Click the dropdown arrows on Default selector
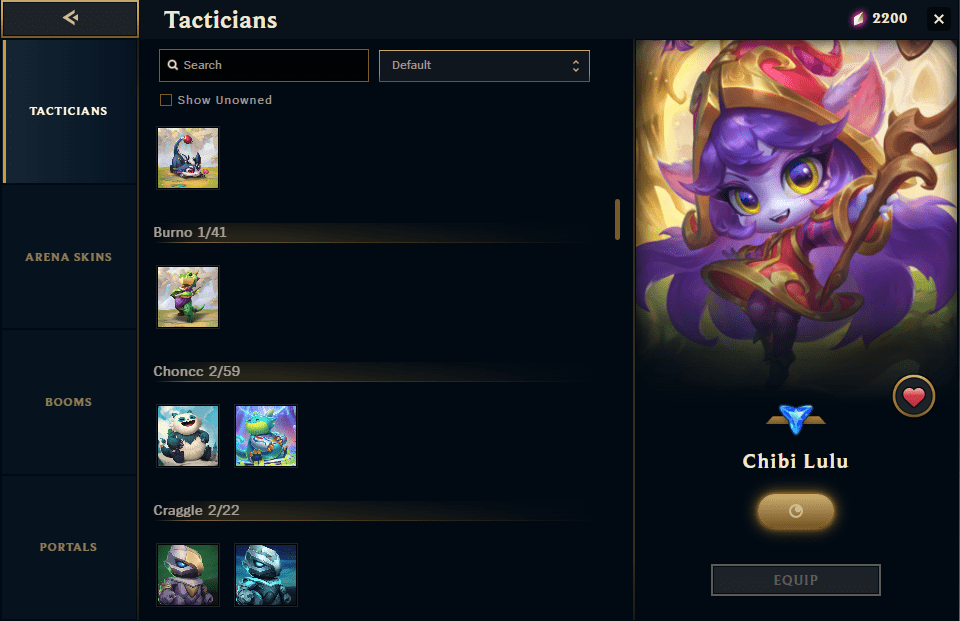This screenshot has height=621, width=960. click(576, 66)
